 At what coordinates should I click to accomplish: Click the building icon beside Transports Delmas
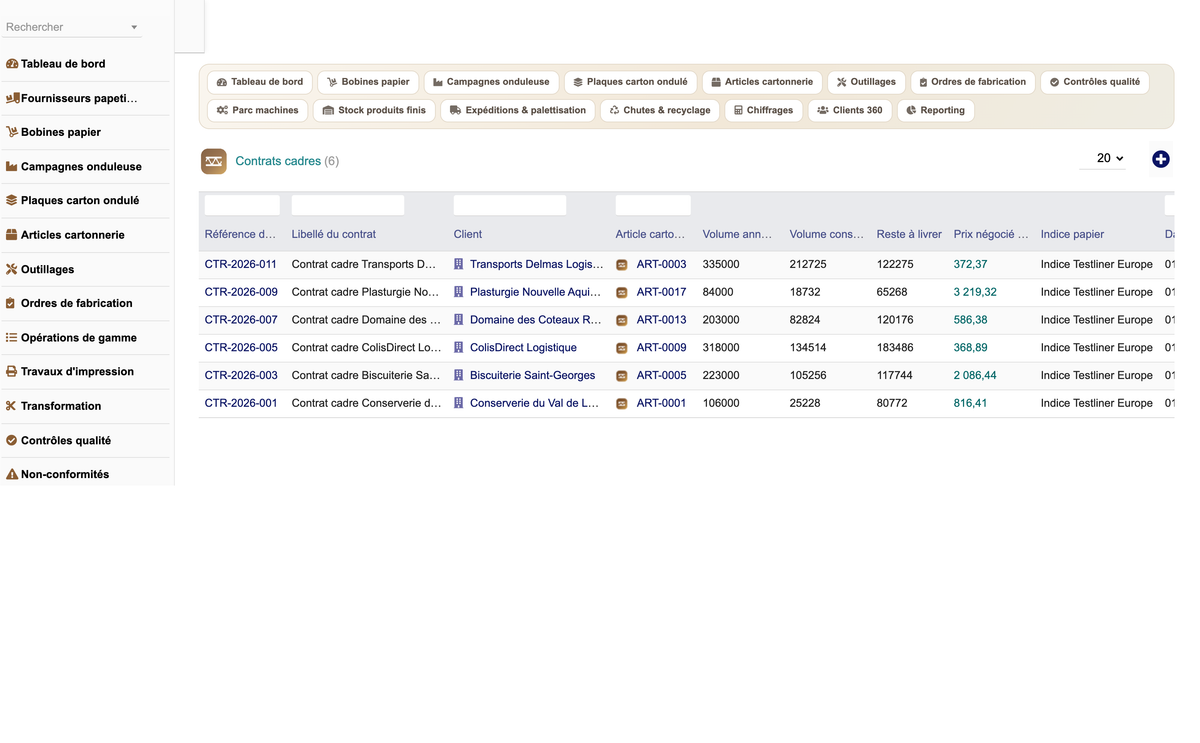point(459,264)
